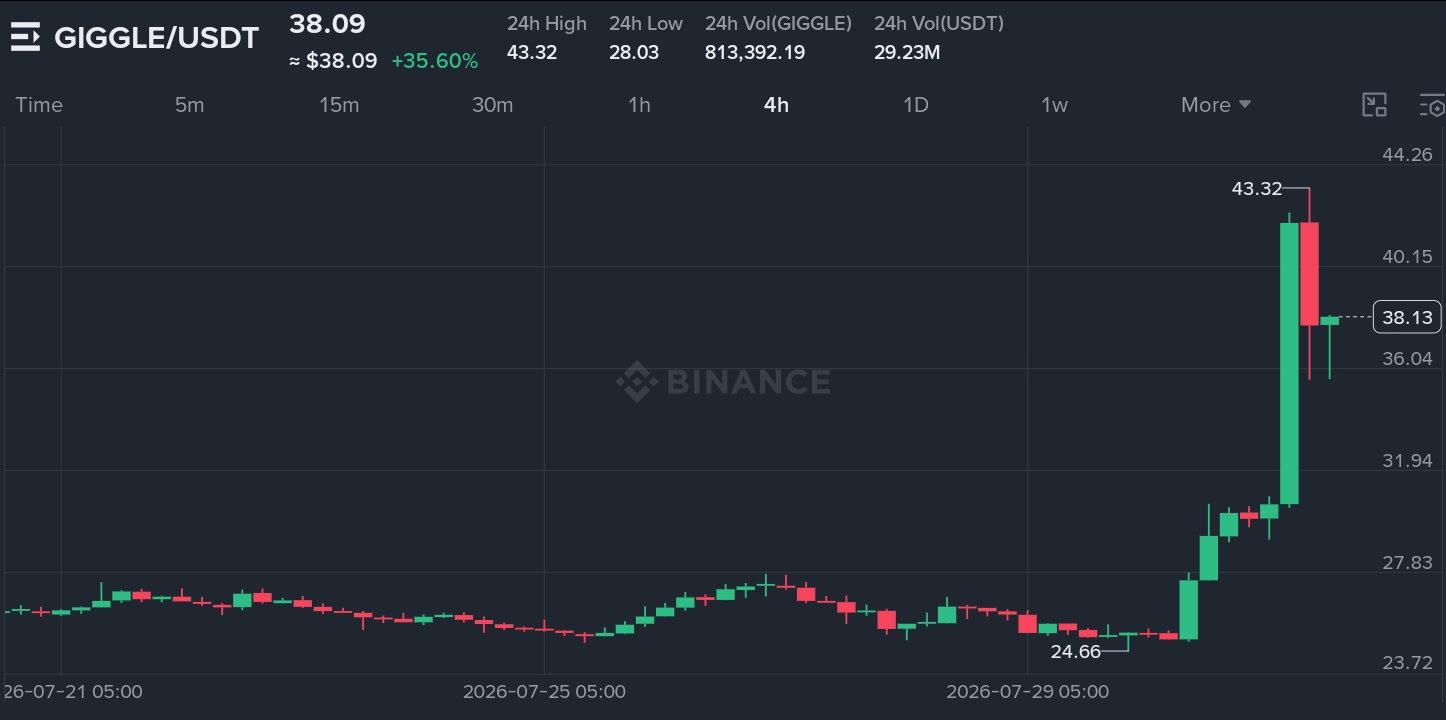Click the shrink chart window icon
The width and height of the screenshot is (1446, 720).
(1375, 105)
